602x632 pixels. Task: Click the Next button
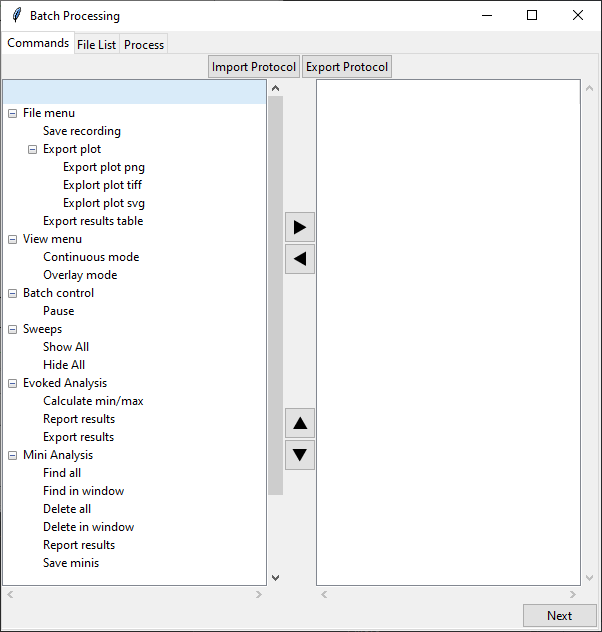pyautogui.click(x=559, y=615)
